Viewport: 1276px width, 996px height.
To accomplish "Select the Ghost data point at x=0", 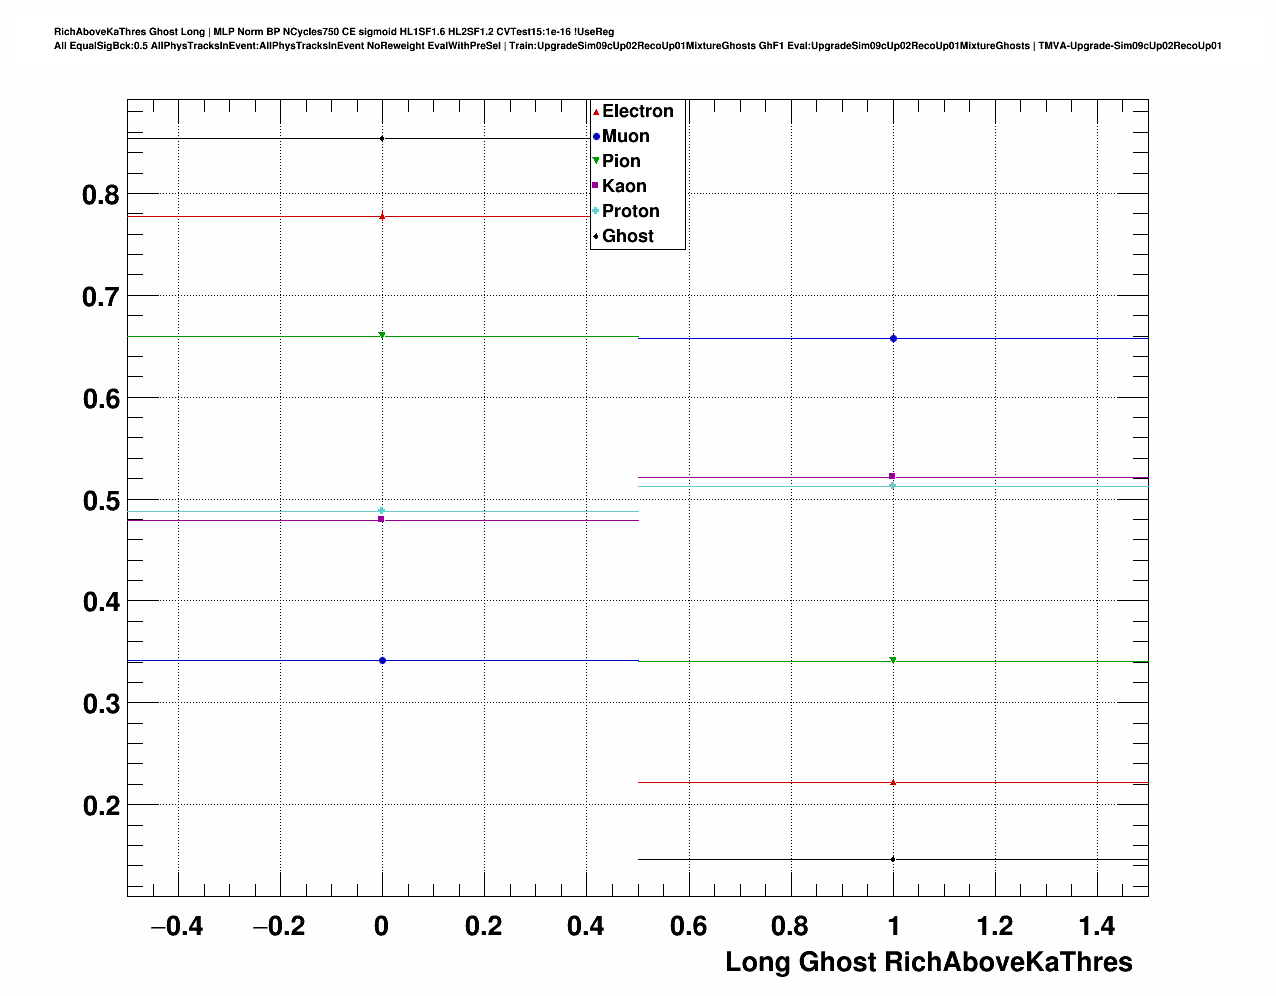I will pyautogui.click(x=382, y=139).
